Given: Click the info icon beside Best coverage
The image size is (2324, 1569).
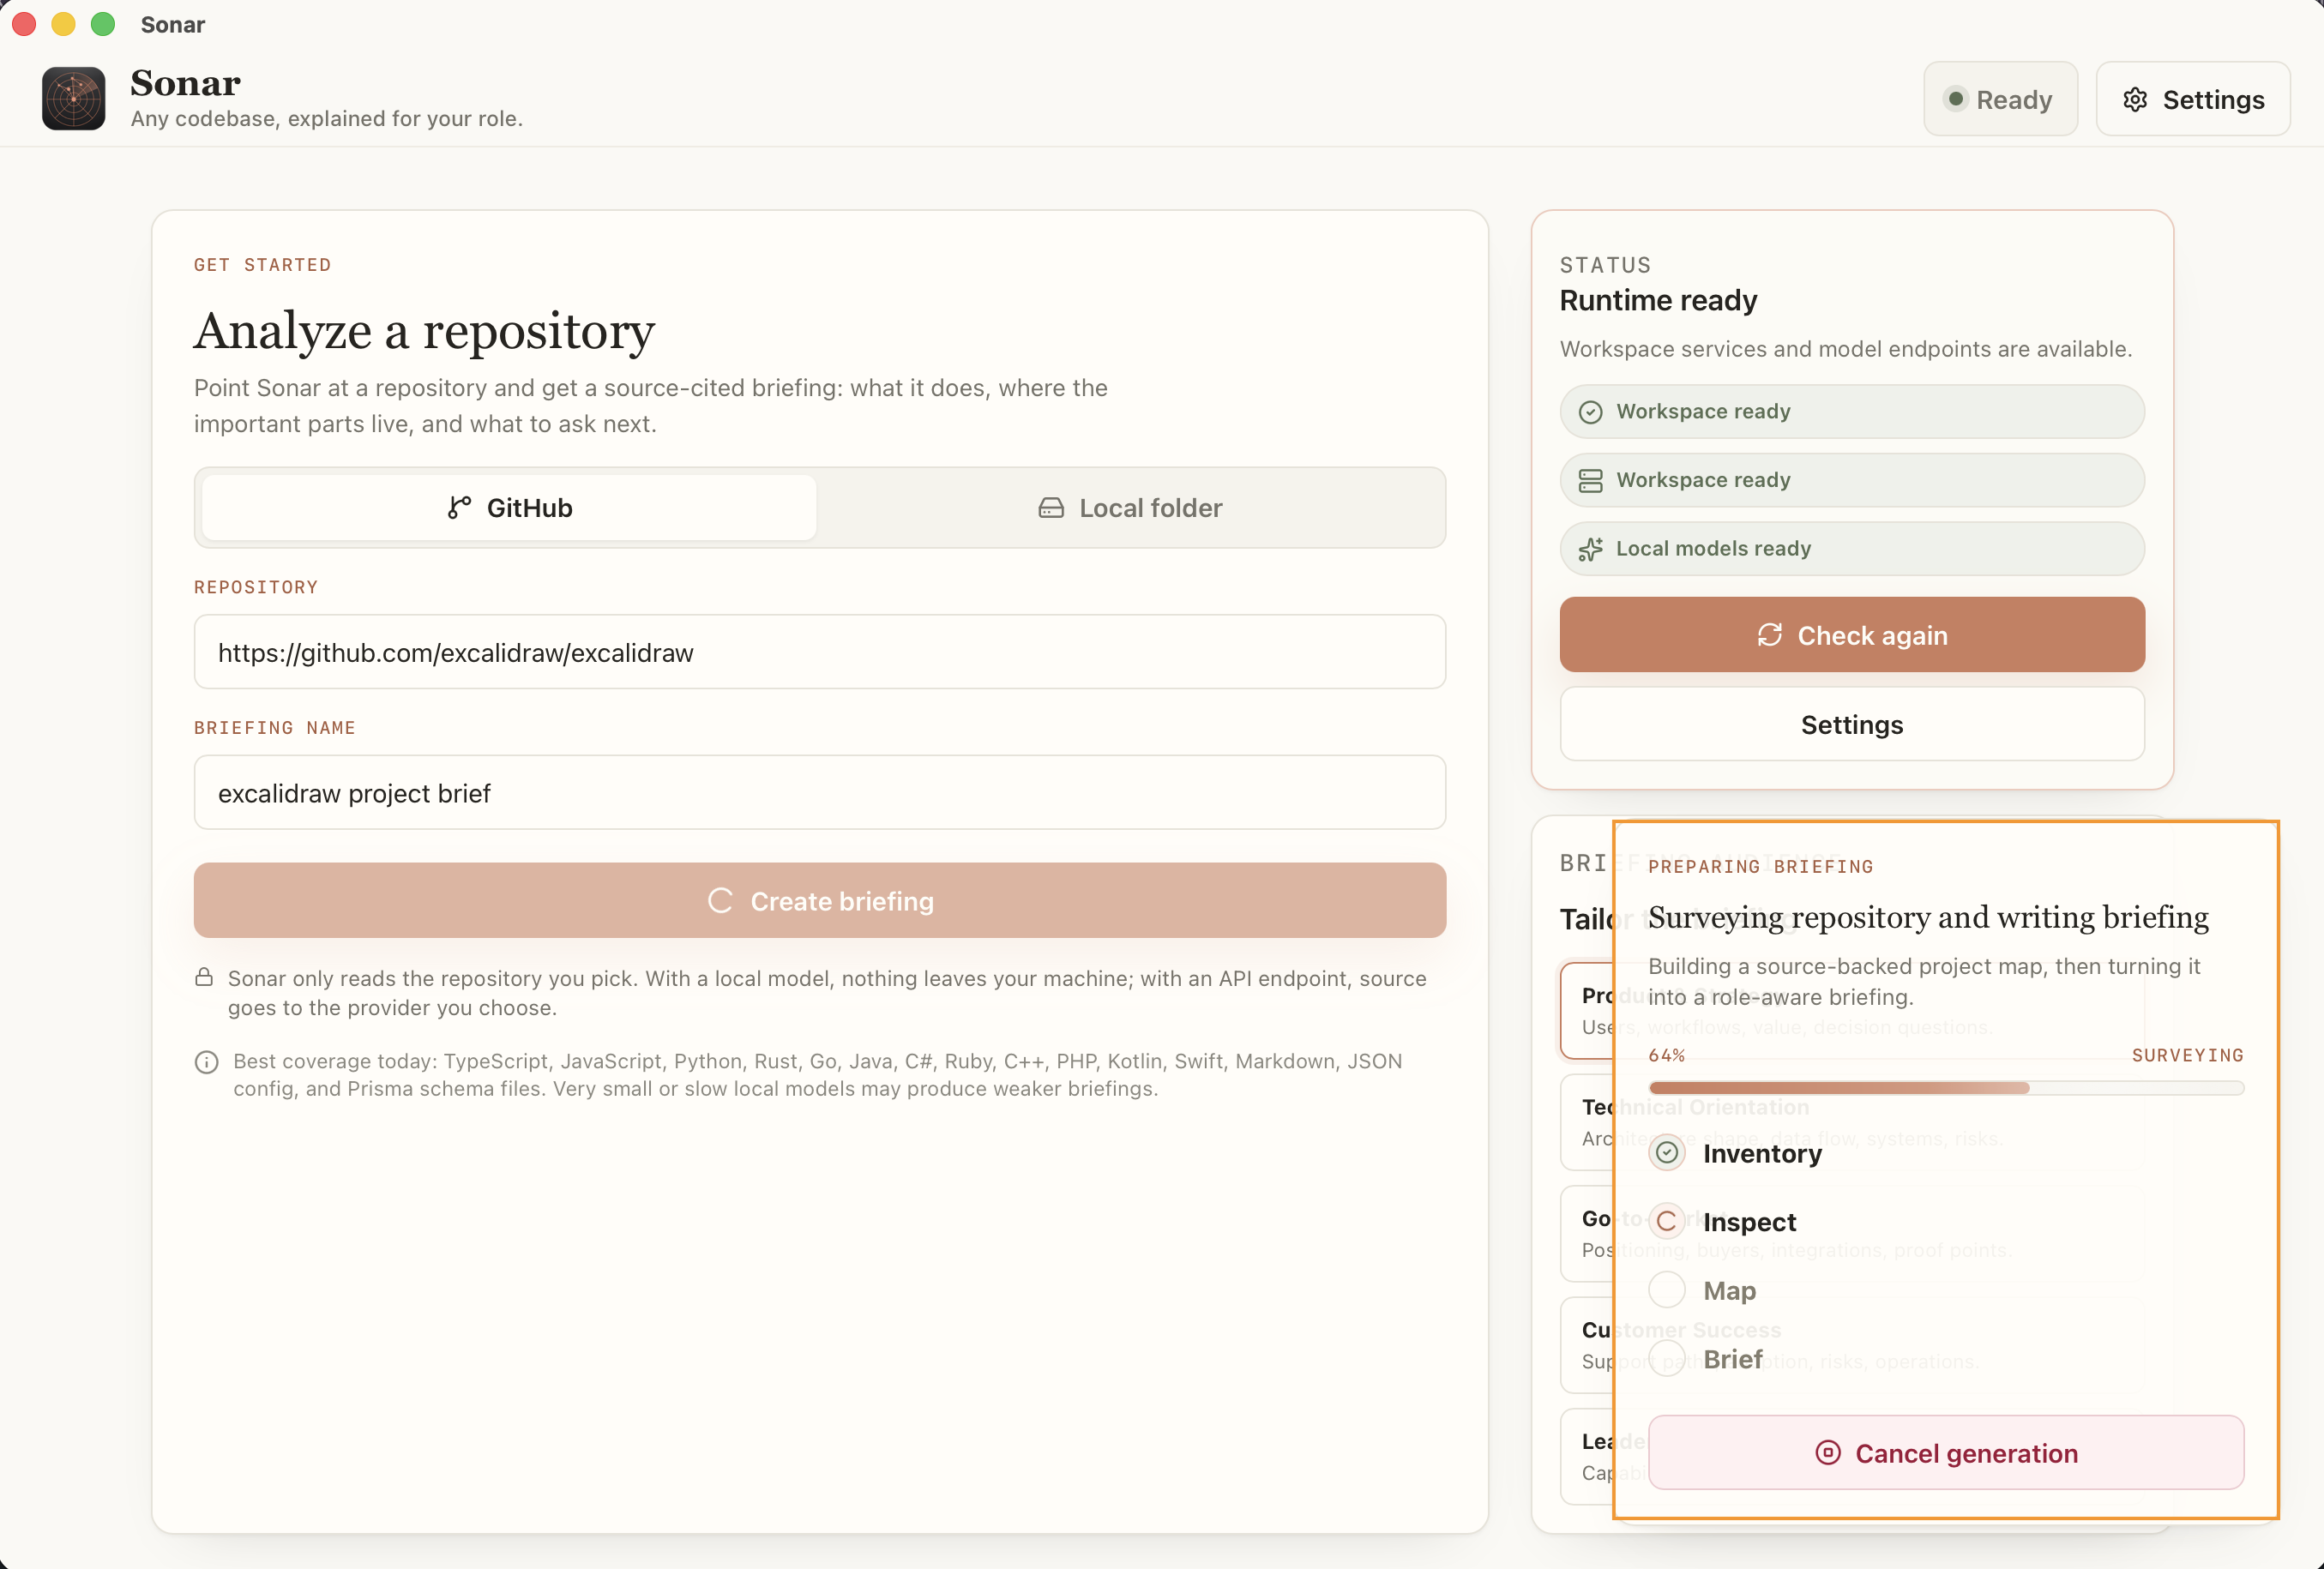Looking at the screenshot, I should 206,1062.
